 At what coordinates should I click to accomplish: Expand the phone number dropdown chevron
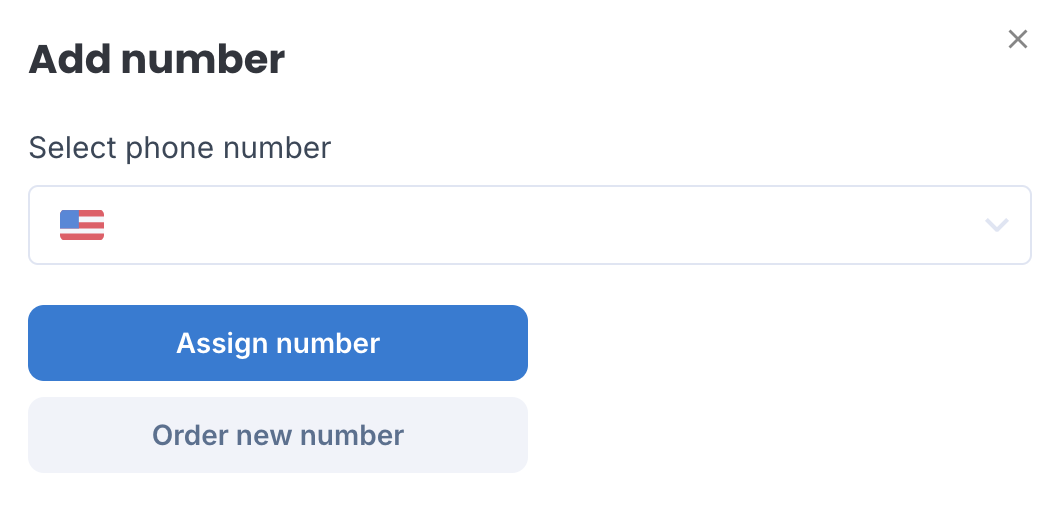click(x=996, y=225)
